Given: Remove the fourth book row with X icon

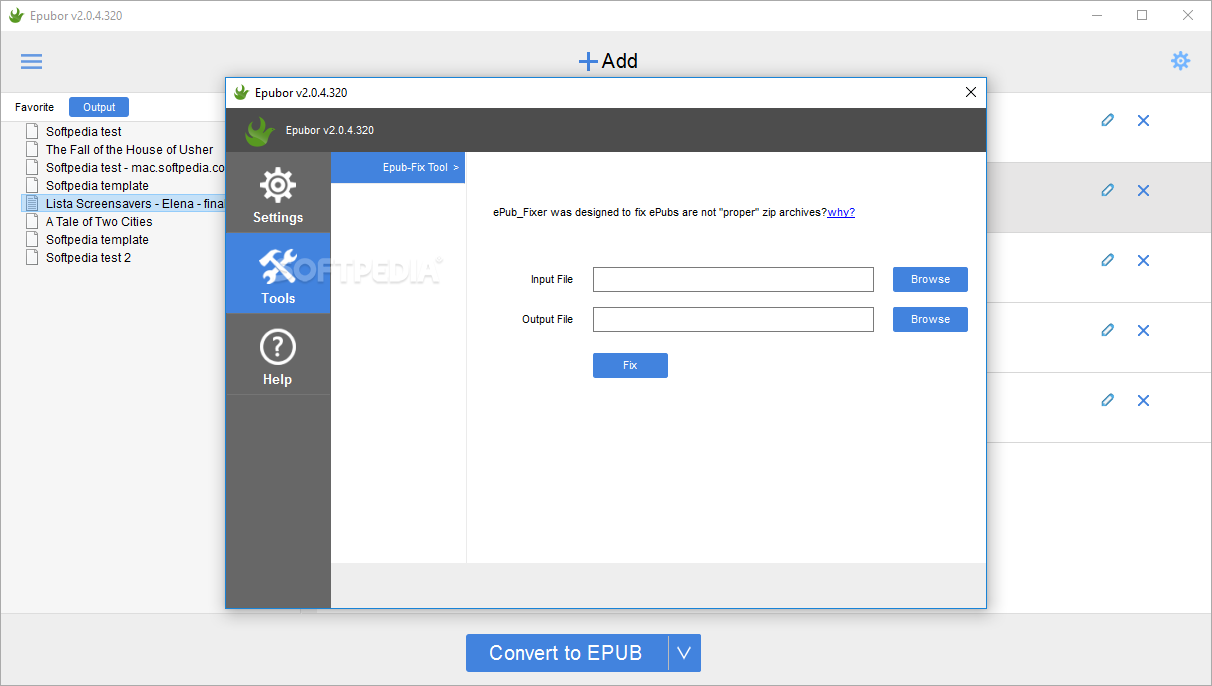Looking at the screenshot, I should (x=1143, y=330).
